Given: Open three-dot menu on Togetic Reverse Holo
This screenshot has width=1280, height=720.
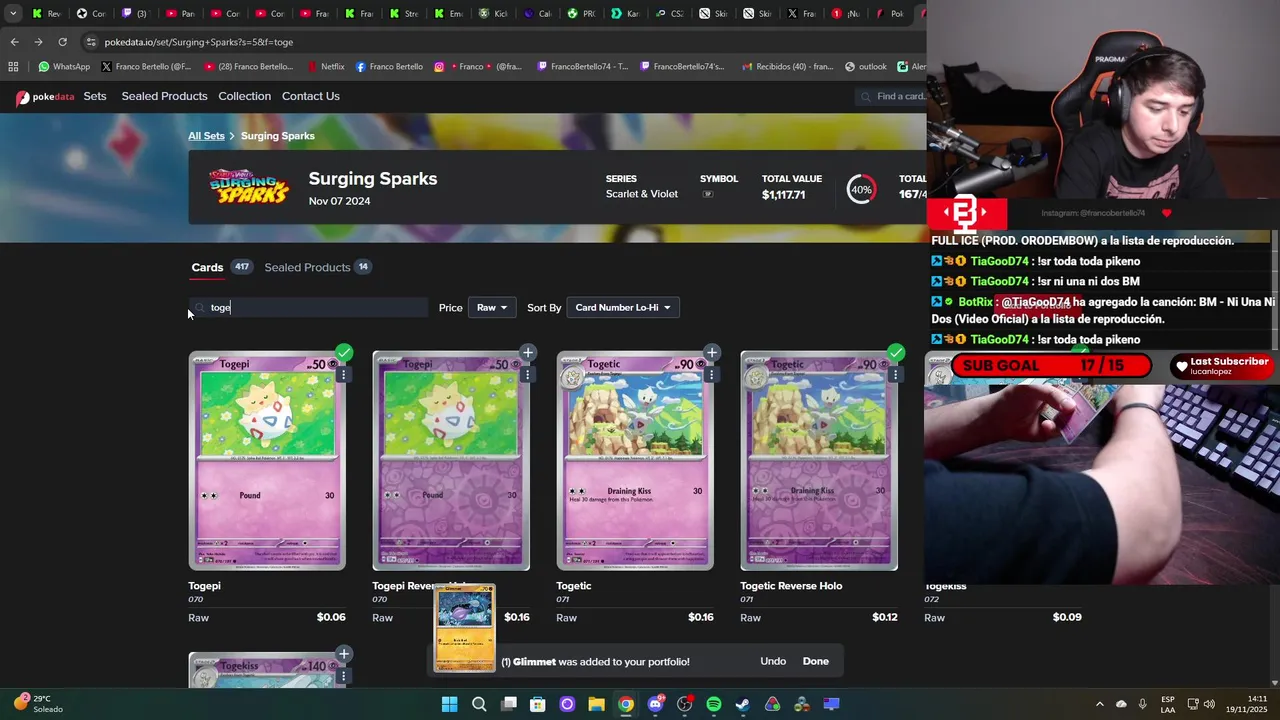Looking at the screenshot, I should pos(894,374).
